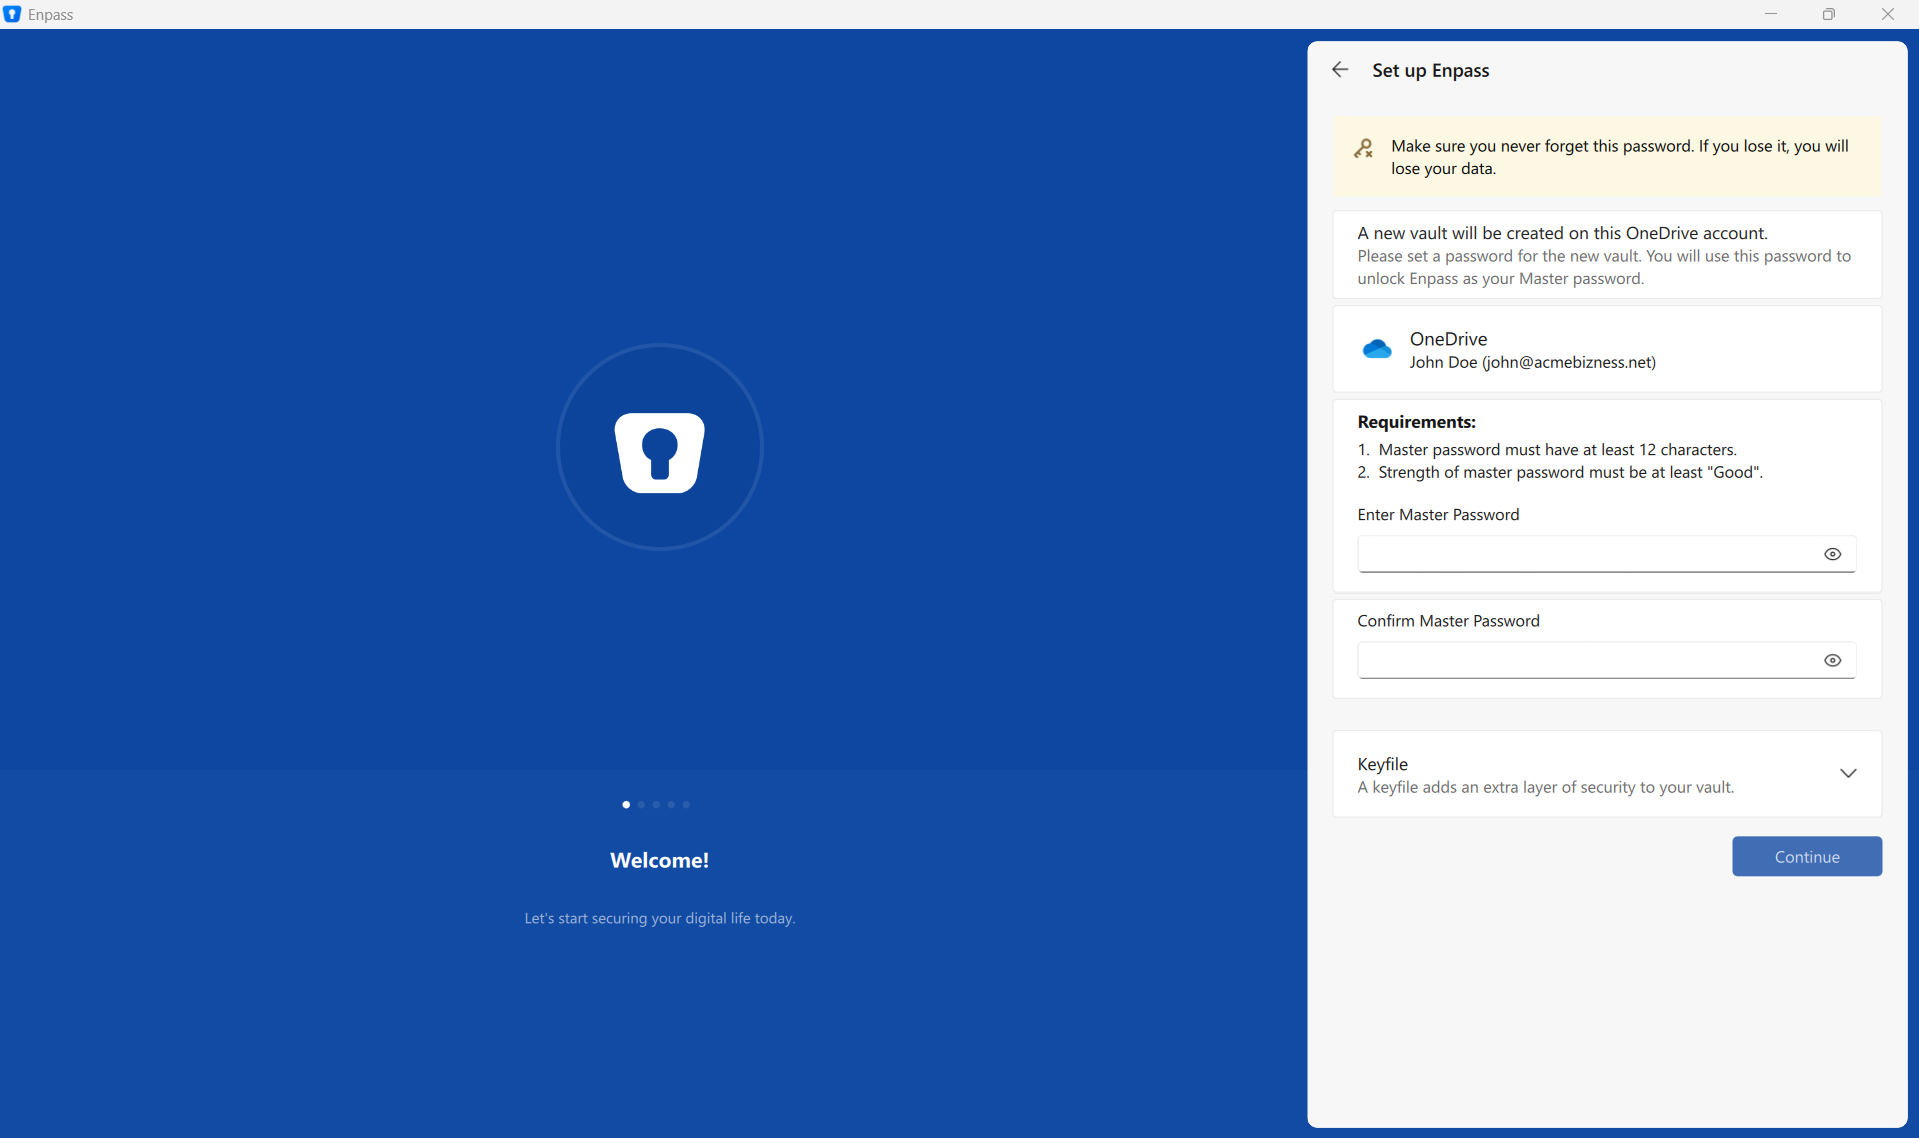Minimize the Enpass window
The height and width of the screenshot is (1138, 1919).
click(1770, 14)
